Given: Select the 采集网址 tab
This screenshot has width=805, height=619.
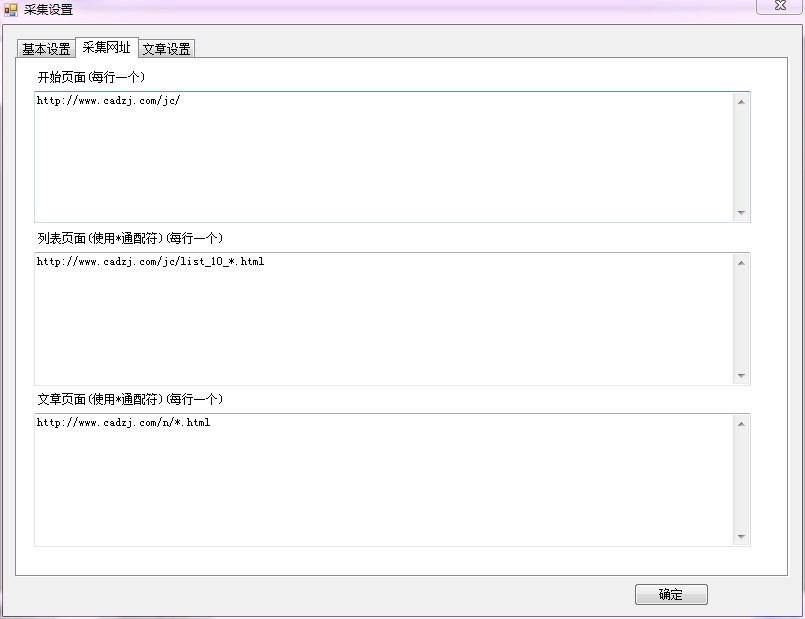Looking at the screenshot, I should [x=106, y=47].
